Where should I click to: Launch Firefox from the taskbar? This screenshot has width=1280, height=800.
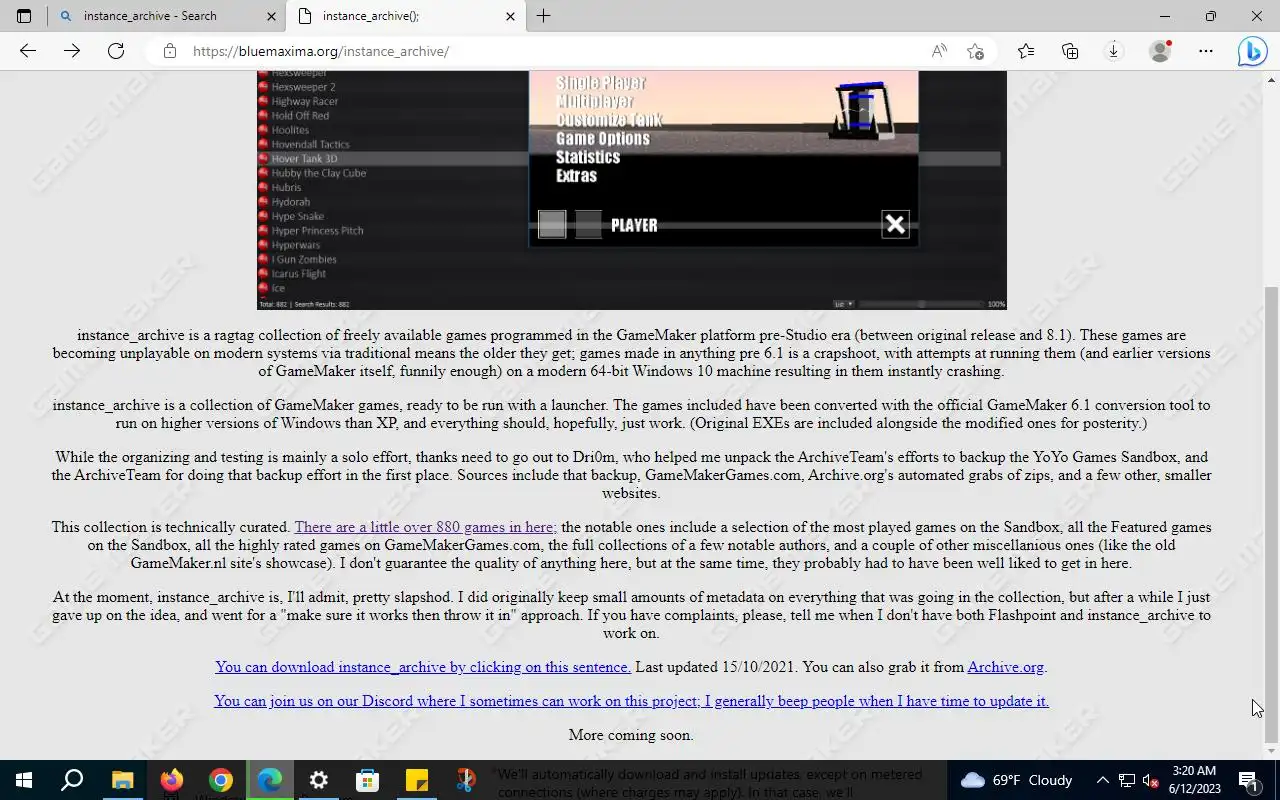pos(171,780)
